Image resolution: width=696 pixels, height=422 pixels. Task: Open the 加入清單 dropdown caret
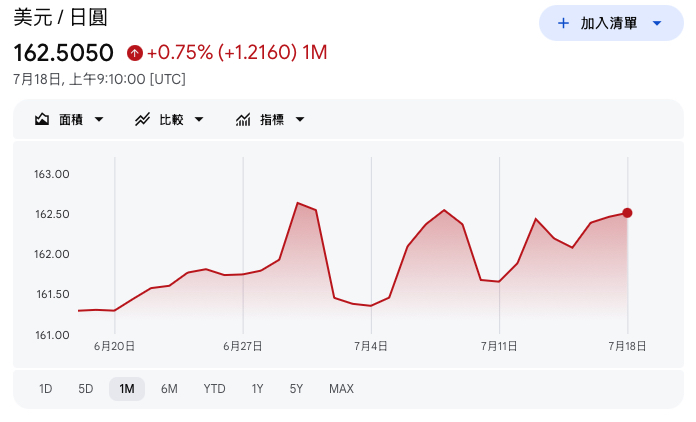pyautogui.click(x=657, y=23)
